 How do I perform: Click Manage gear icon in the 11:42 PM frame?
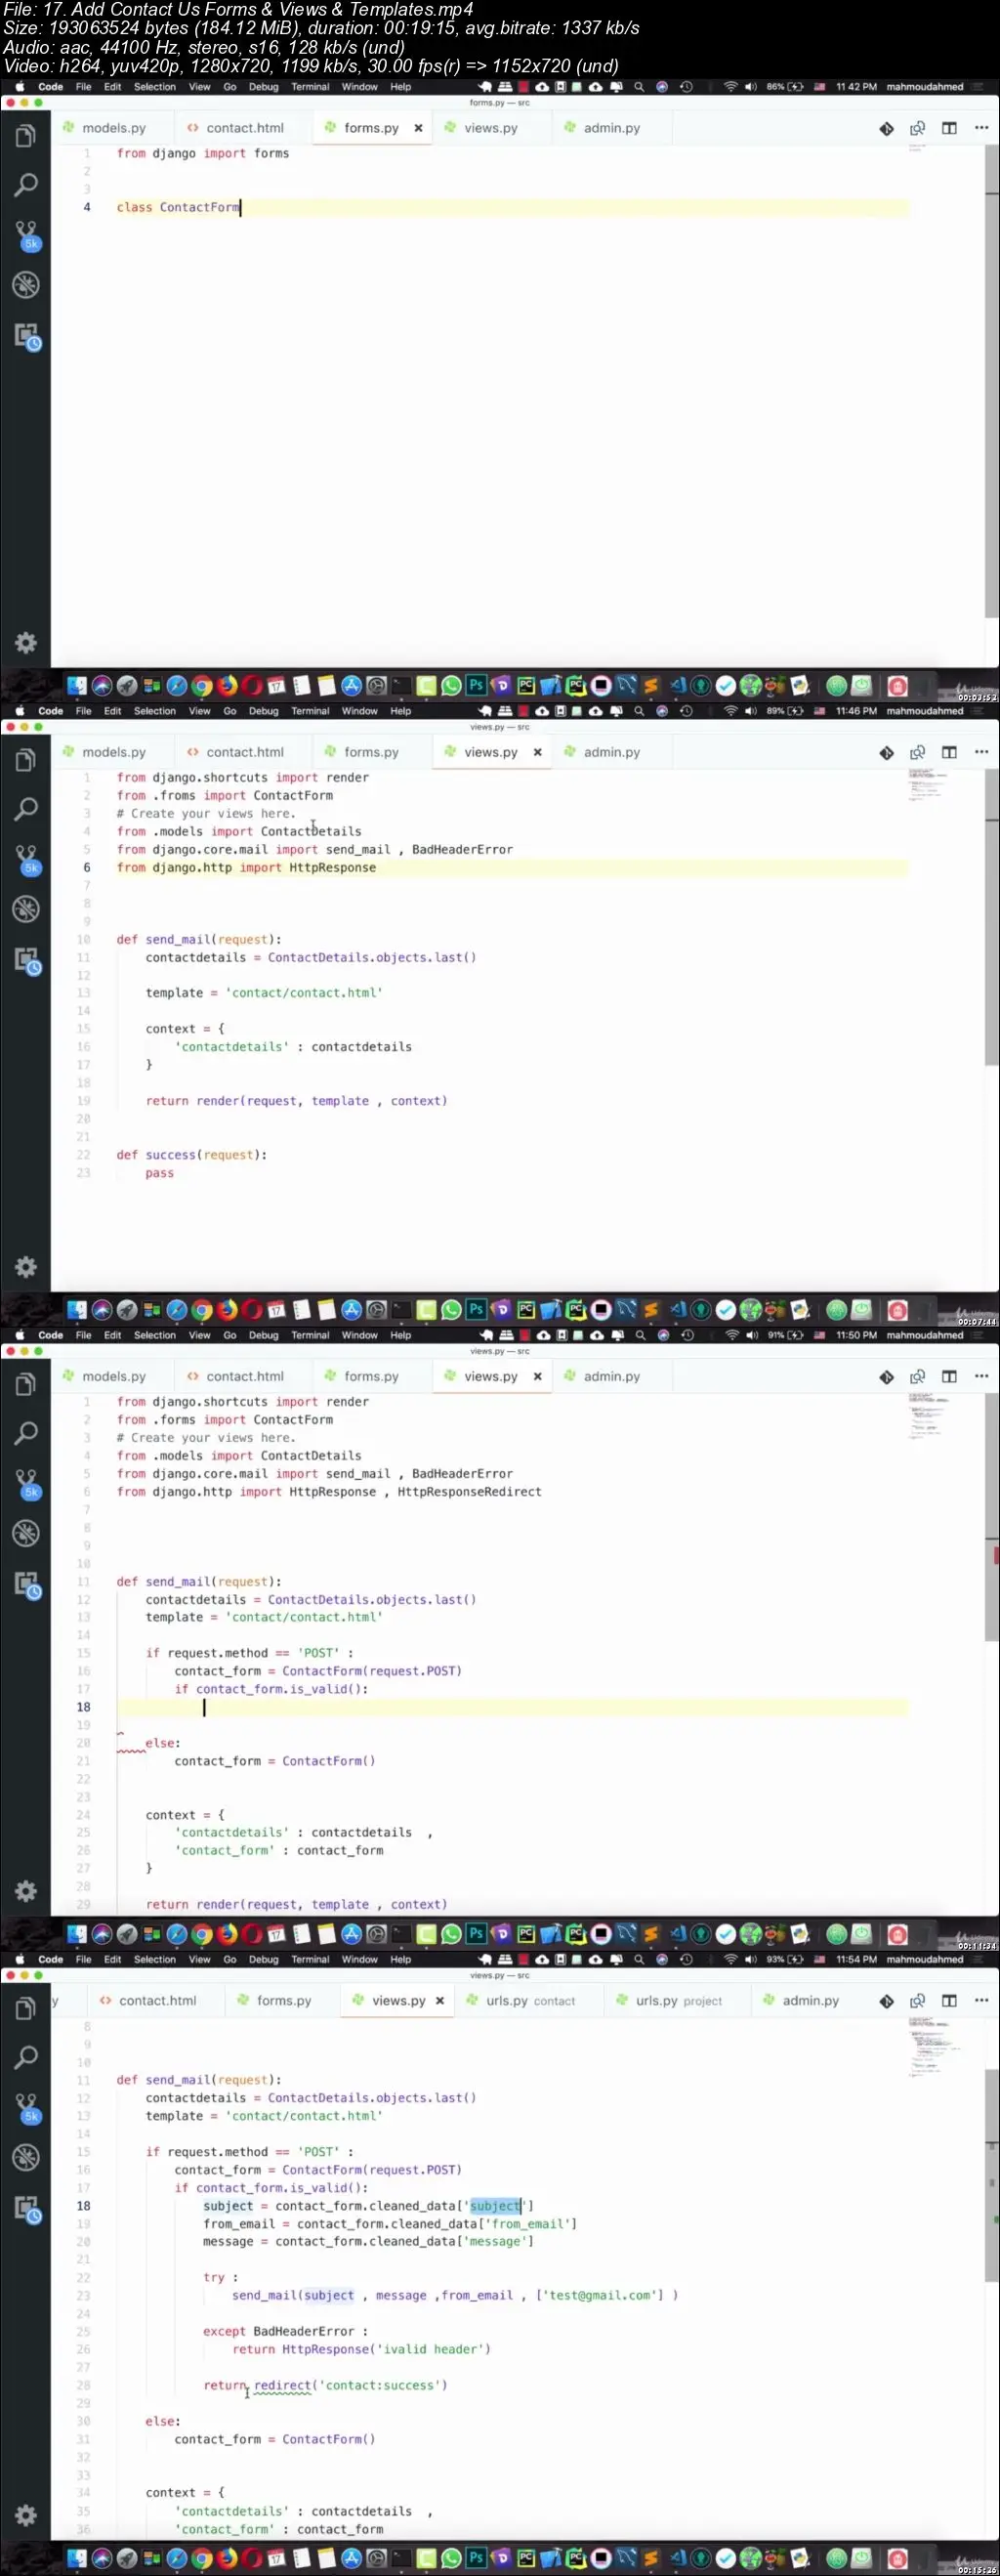(26, 643)
